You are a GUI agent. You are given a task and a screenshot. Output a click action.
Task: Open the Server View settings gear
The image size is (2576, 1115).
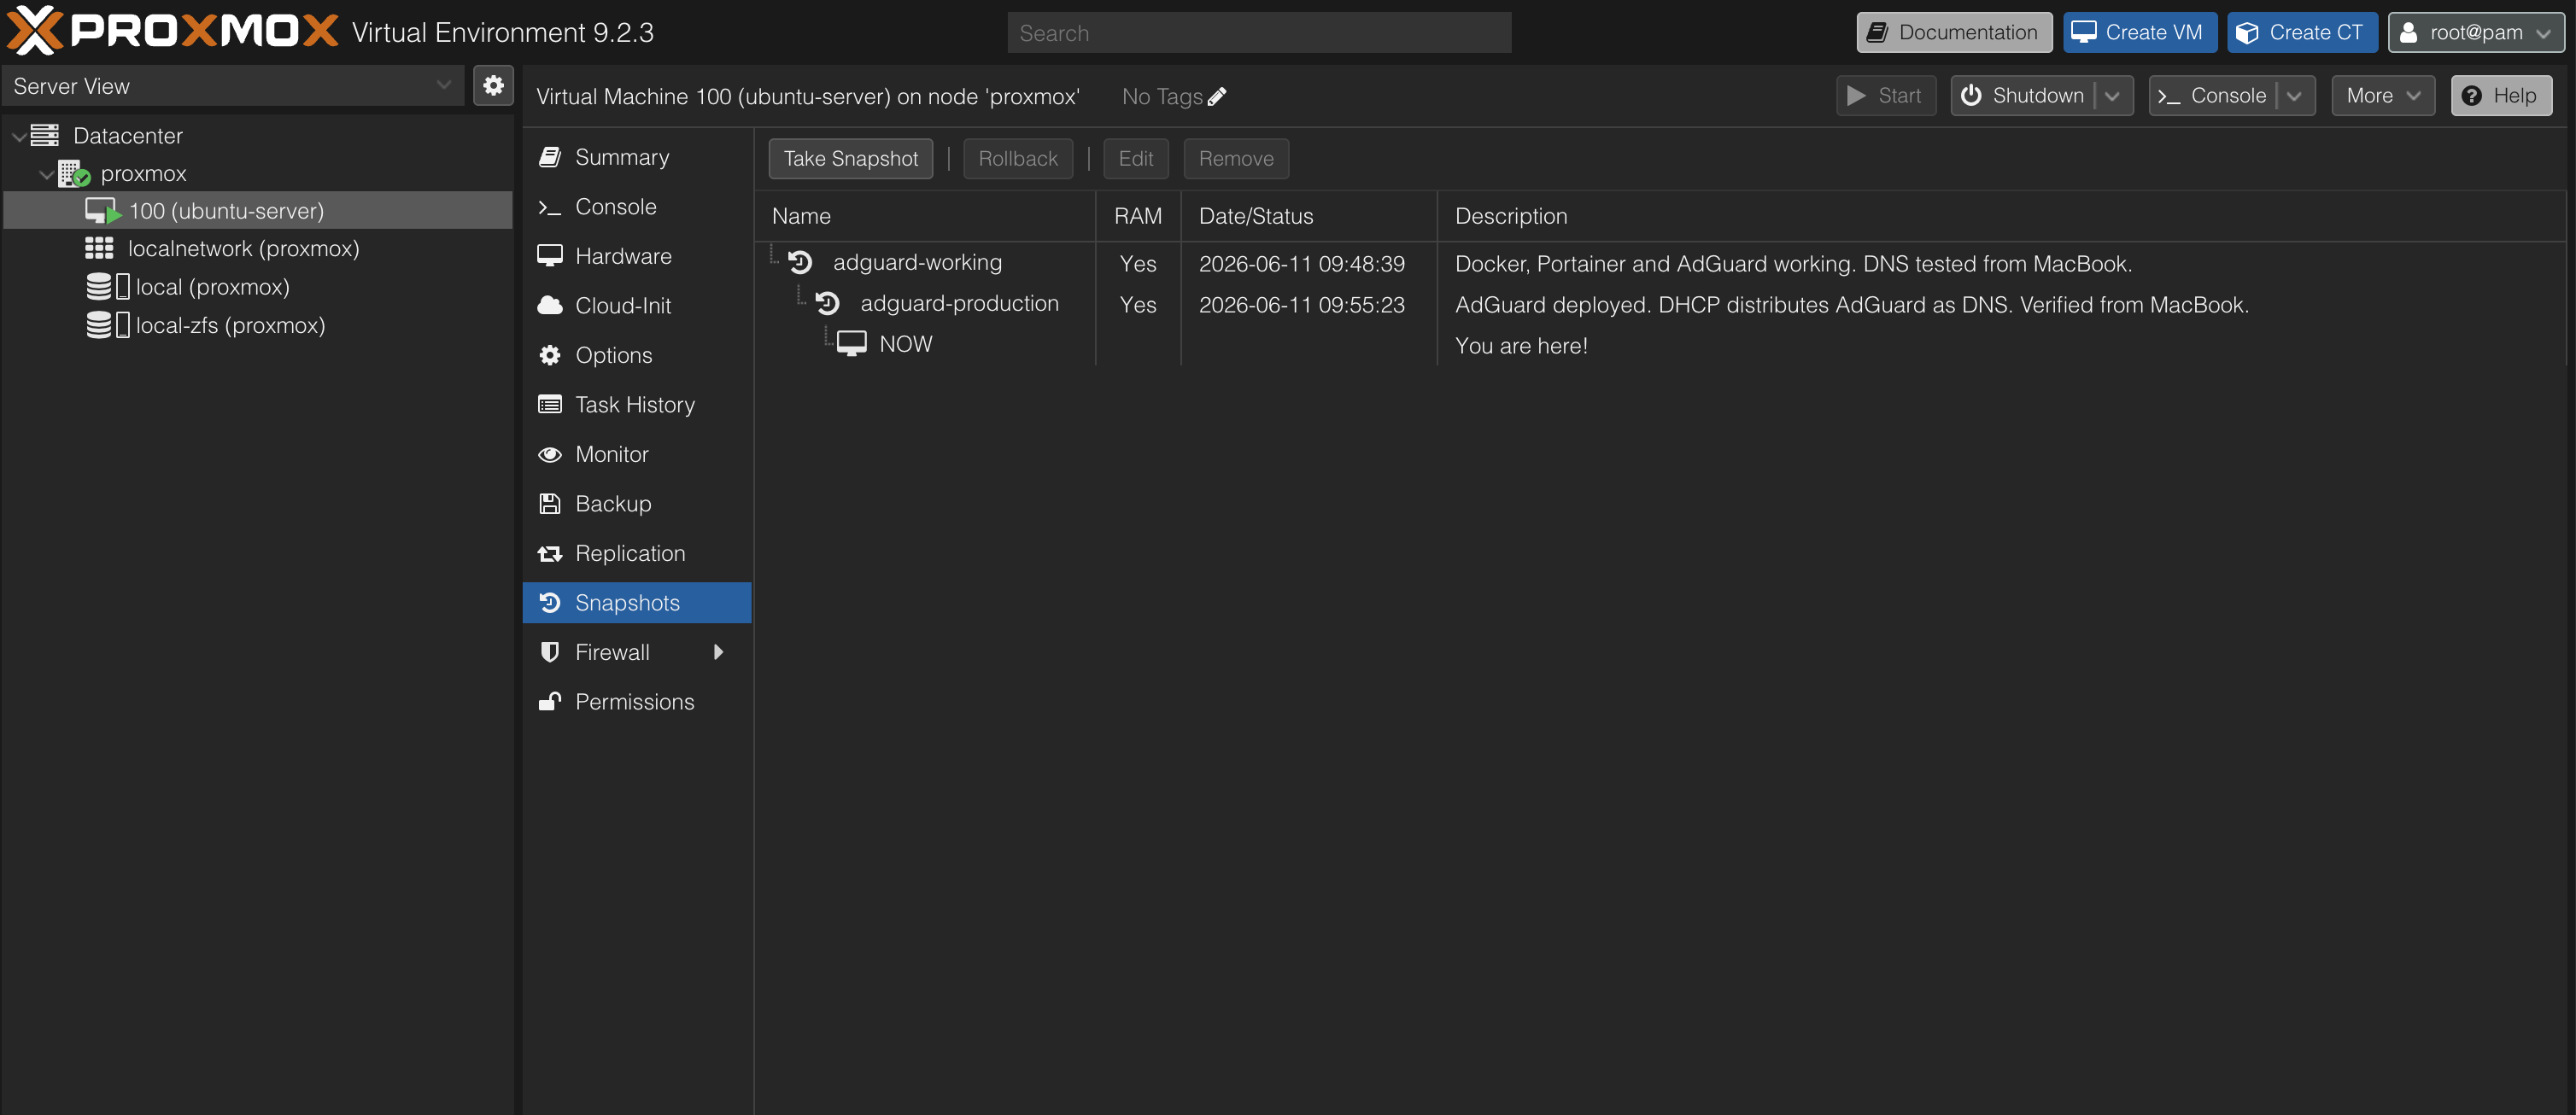click(493, 86)
